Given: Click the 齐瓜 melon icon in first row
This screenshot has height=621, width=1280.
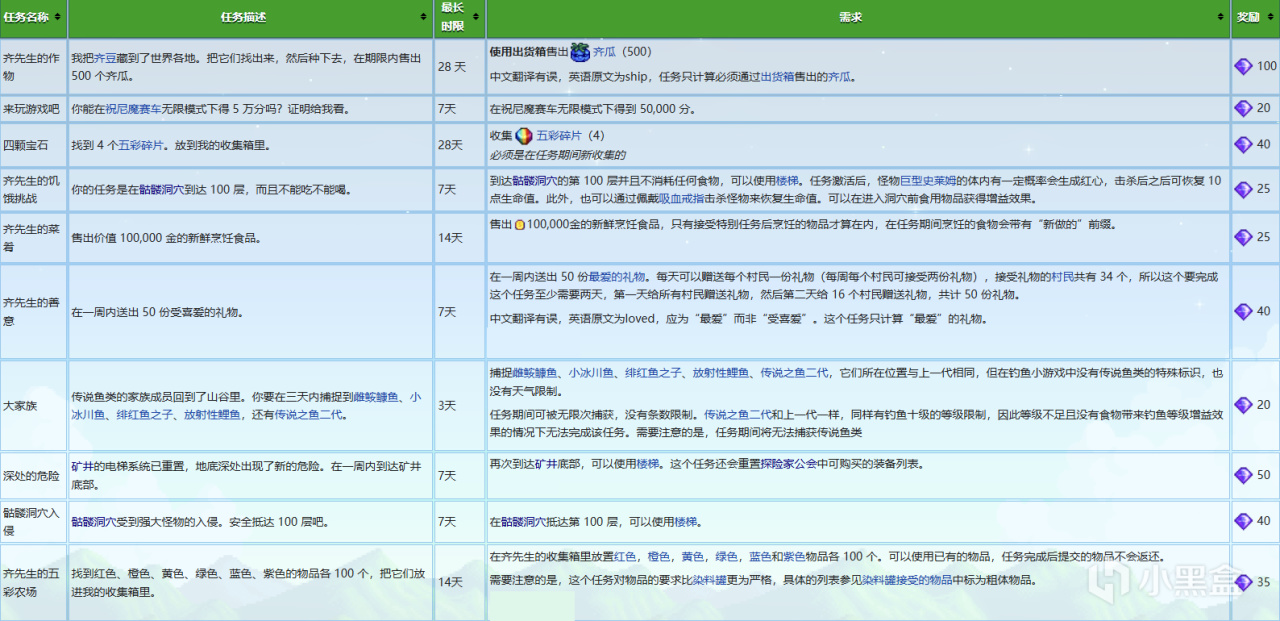Looking at the screenshot, I should click(x=579, y=51).
